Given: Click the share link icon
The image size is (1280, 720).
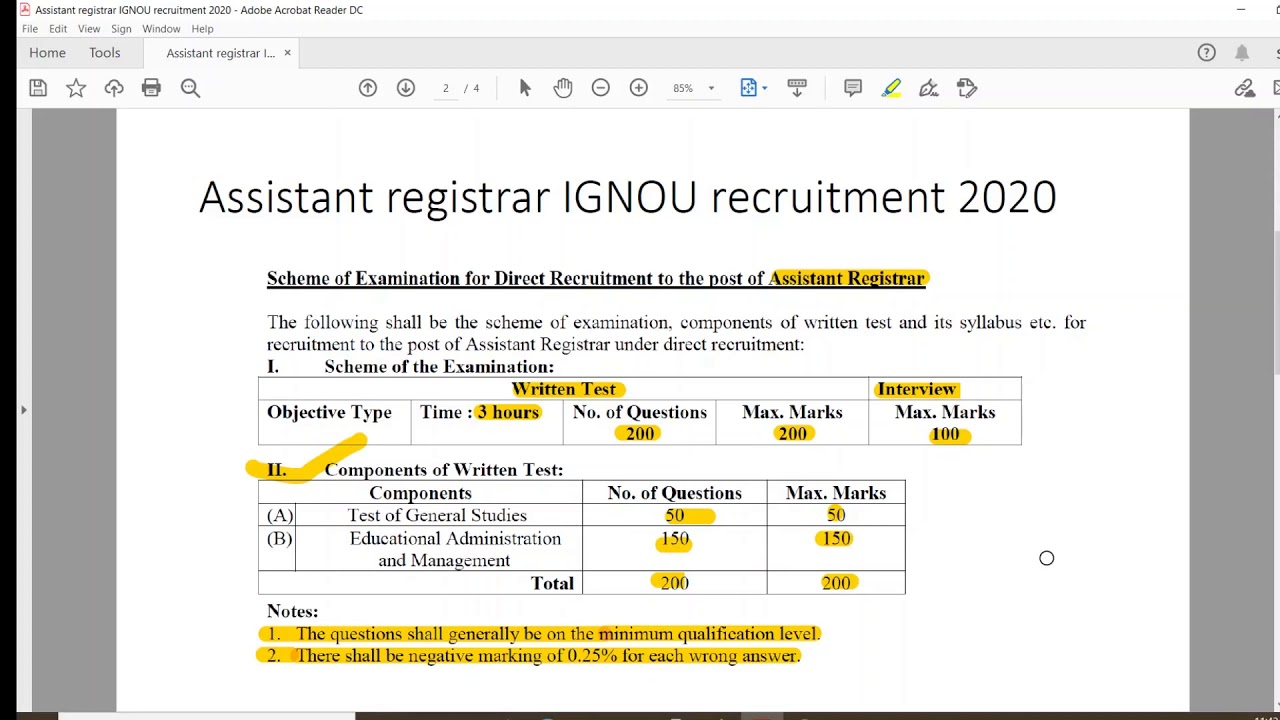Looking at the screenshot, I should point(1245,88).
